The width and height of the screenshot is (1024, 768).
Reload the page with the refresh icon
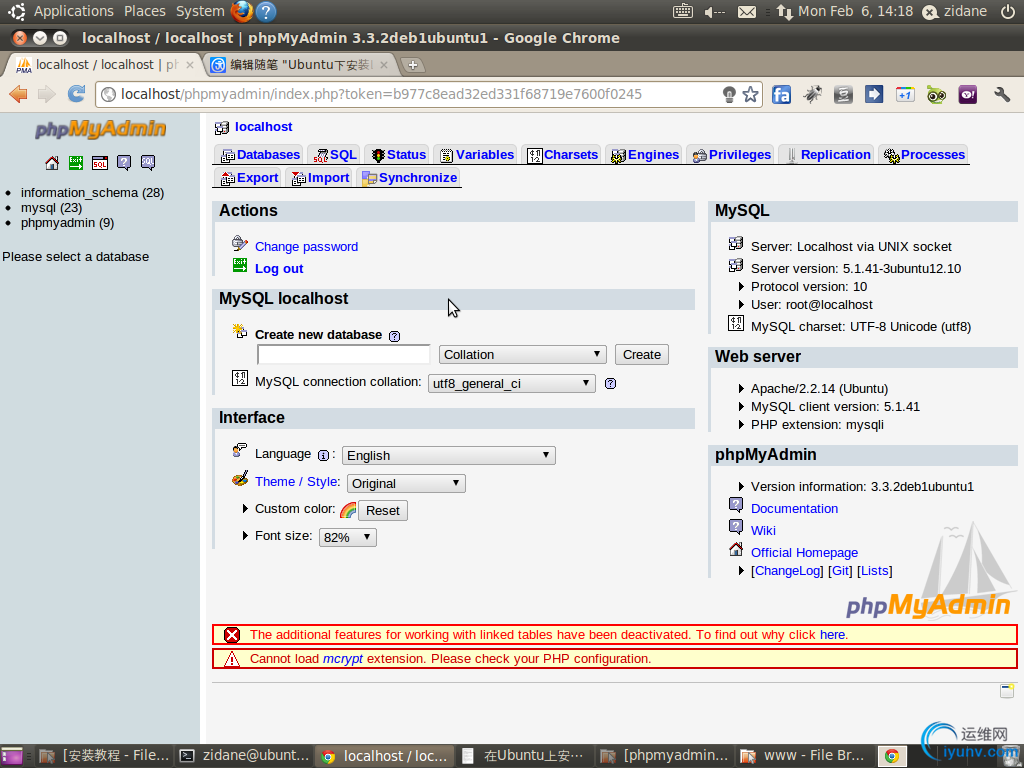click(x=76, y=95)
